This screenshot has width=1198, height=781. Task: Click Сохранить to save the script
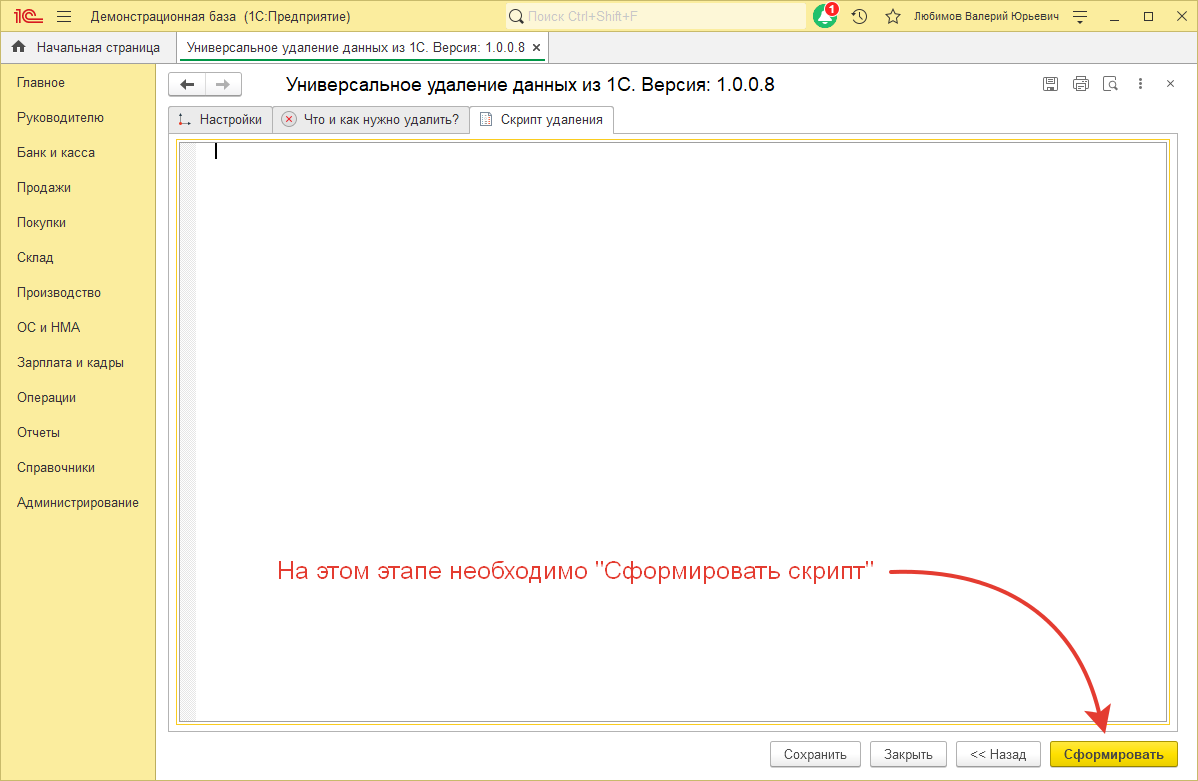point(815,754)
